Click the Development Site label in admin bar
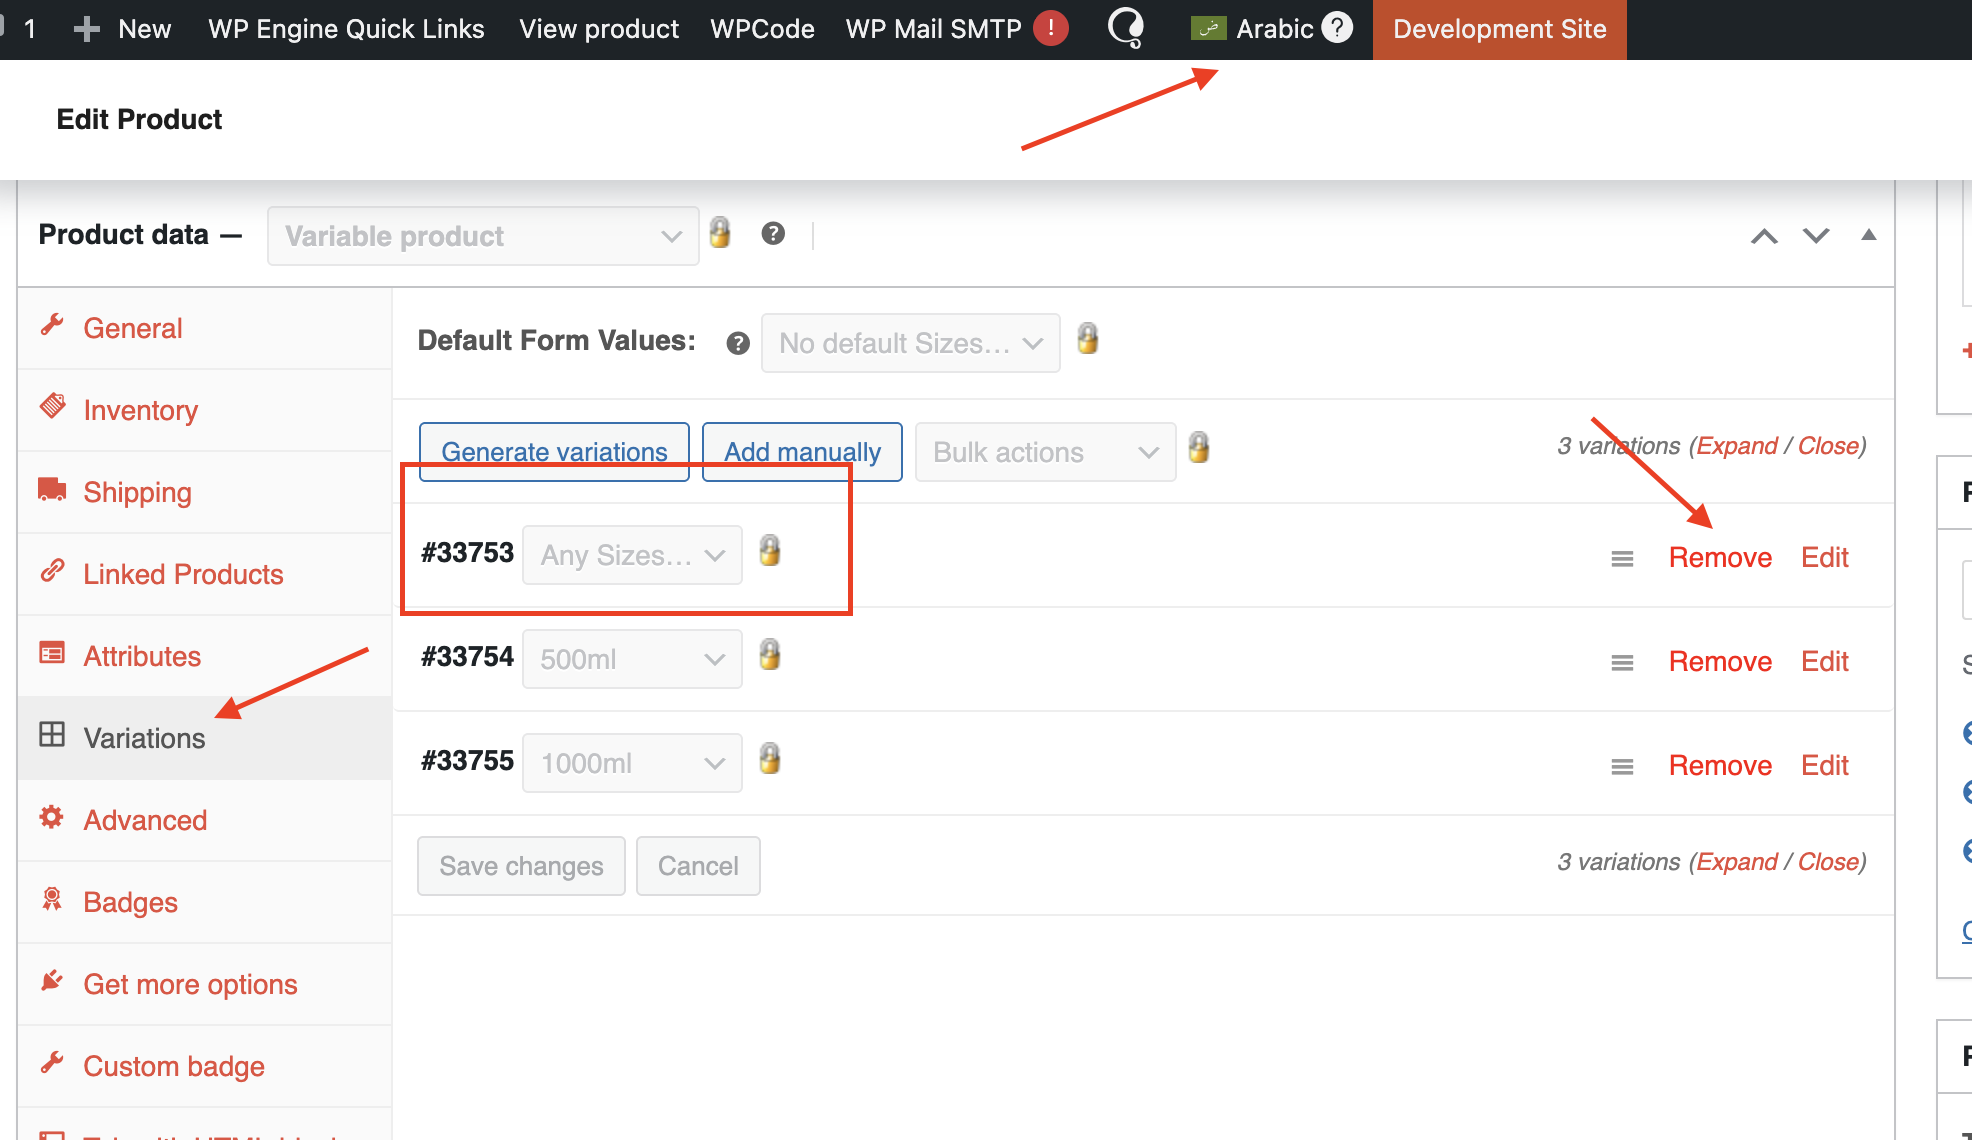 tap(1499, 29)
